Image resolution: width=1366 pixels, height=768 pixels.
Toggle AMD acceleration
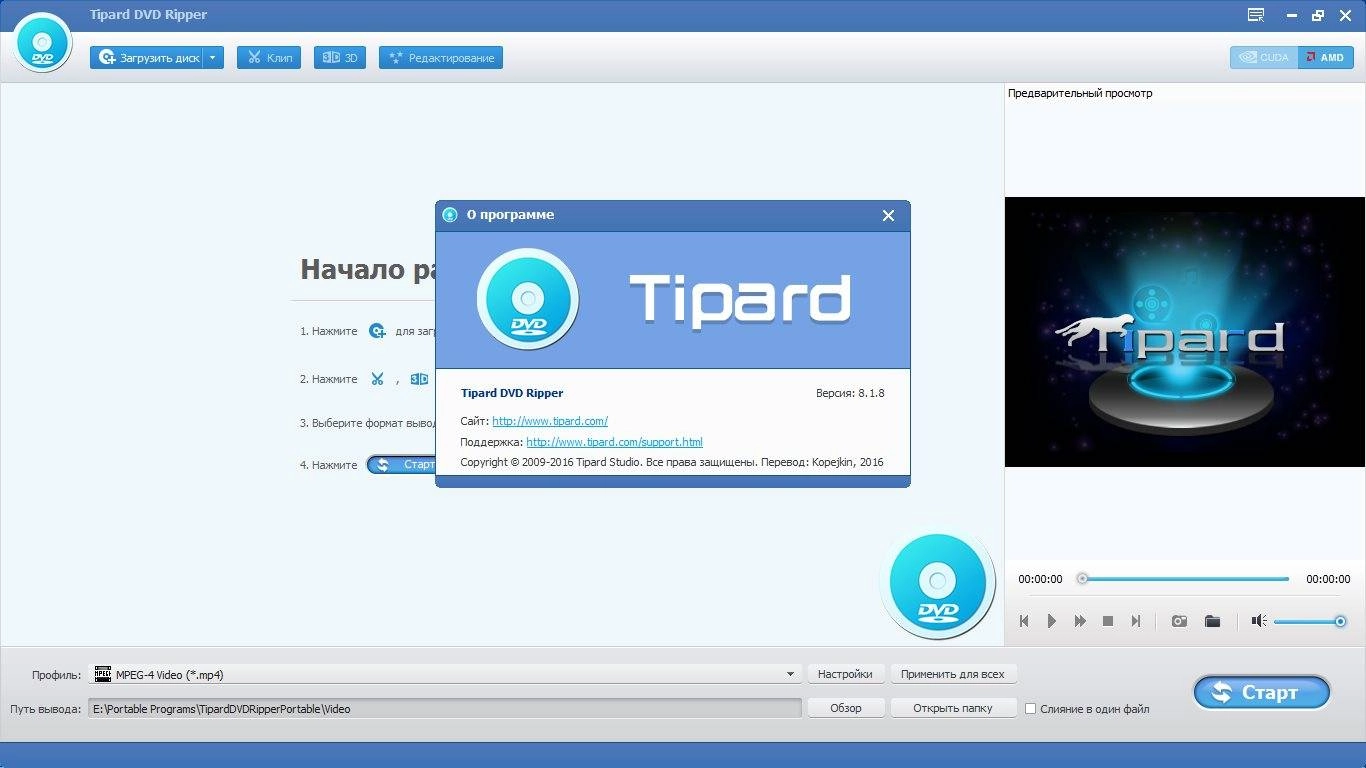pyautogui.click(x=1326, y=58)
